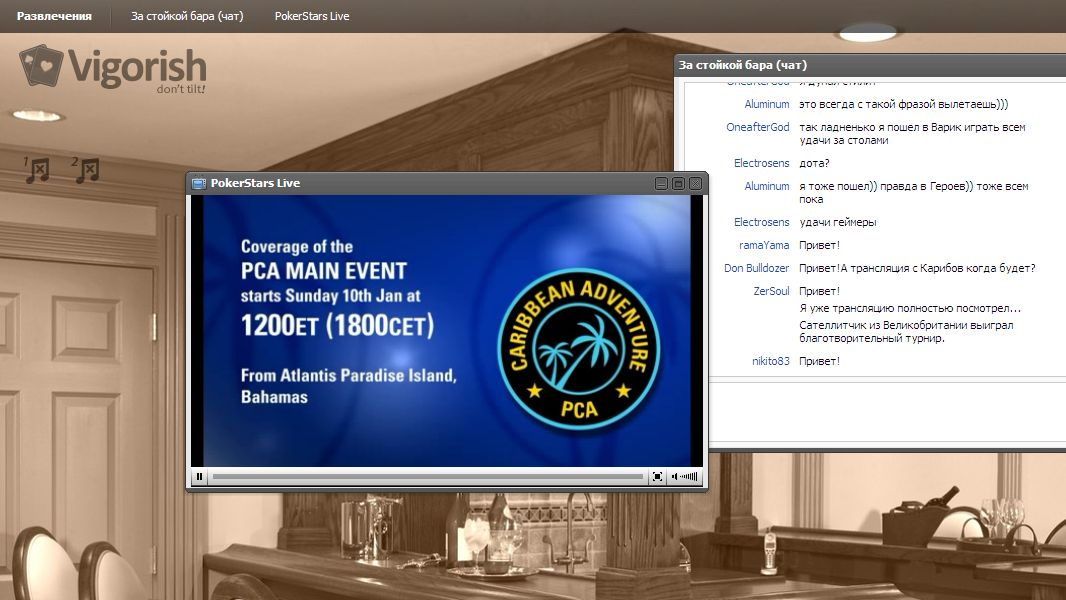Open ramaYama's profile from the chat
The image size is (1066, 600).
click(x=764, y=245)
